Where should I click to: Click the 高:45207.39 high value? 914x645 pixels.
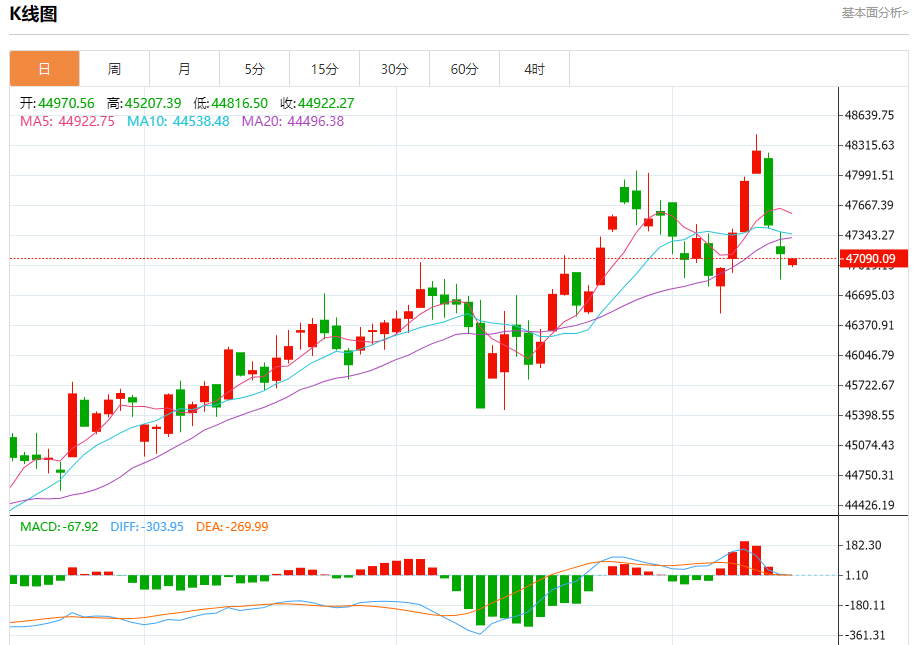coord(144,103)
